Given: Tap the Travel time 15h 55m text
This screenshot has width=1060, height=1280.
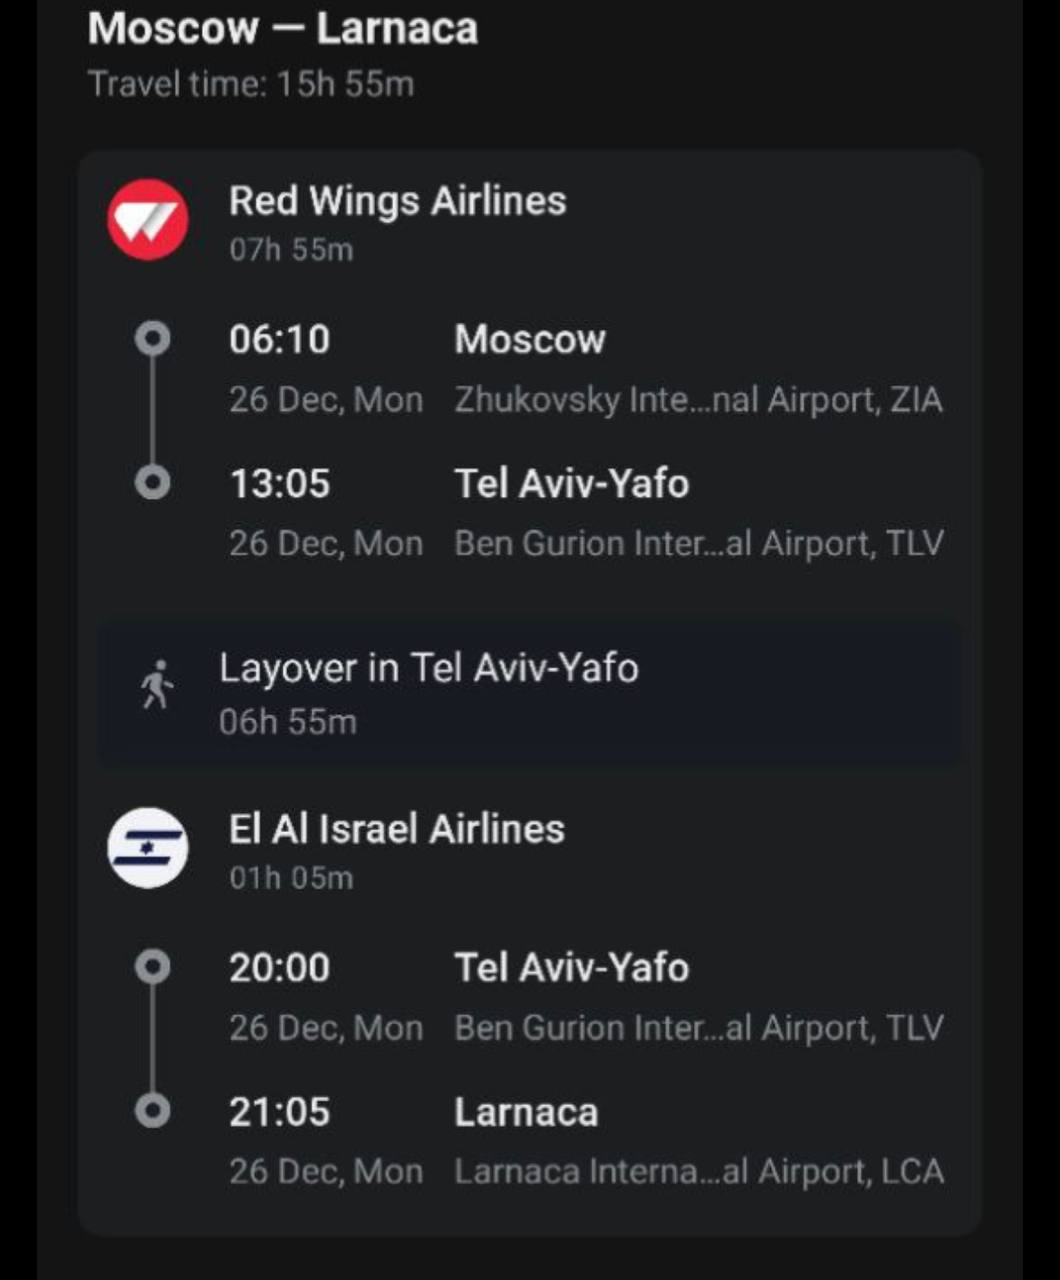Looking at the screenshot, I should coord(251,84).
